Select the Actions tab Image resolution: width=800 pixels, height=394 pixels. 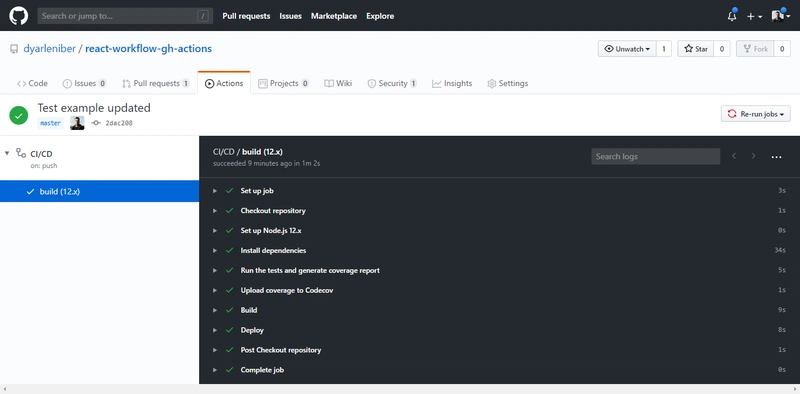click(x=224, y=83)
